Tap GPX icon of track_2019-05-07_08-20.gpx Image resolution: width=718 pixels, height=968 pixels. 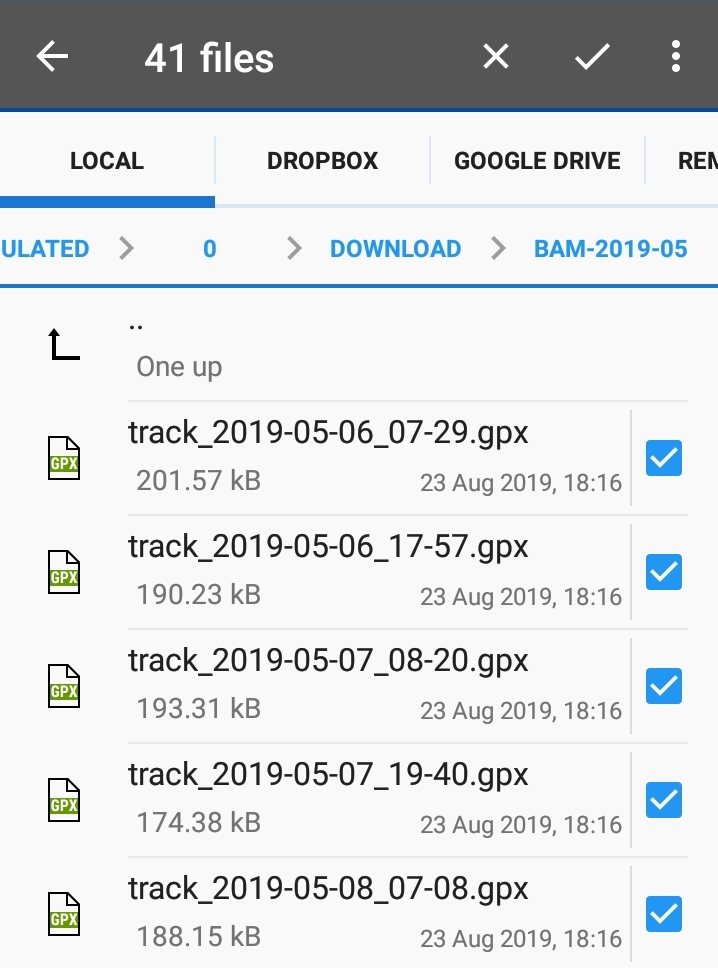coord(64,686)
